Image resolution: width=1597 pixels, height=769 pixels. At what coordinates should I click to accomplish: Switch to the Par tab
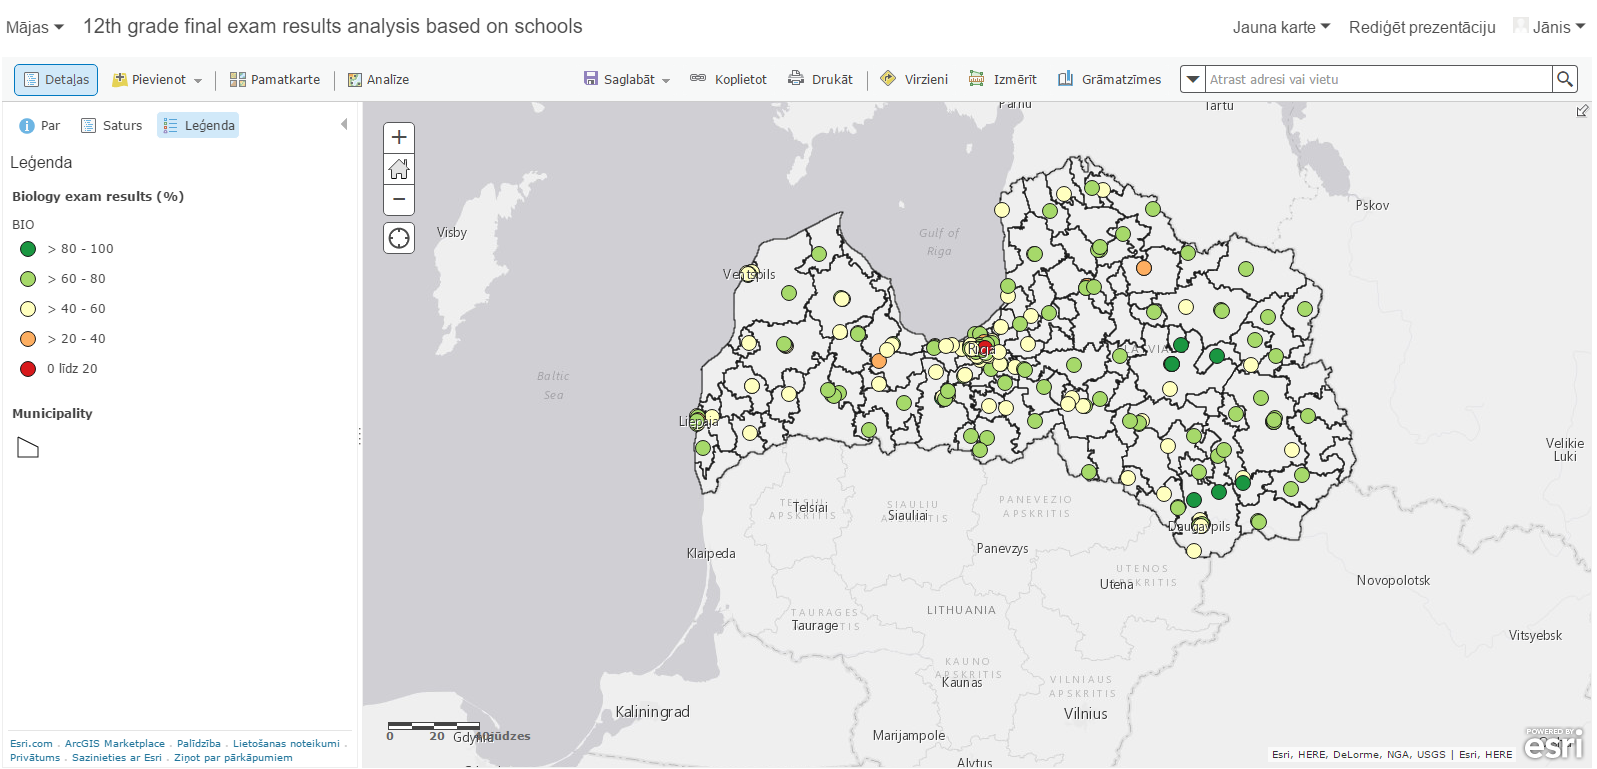coord(40,125)
